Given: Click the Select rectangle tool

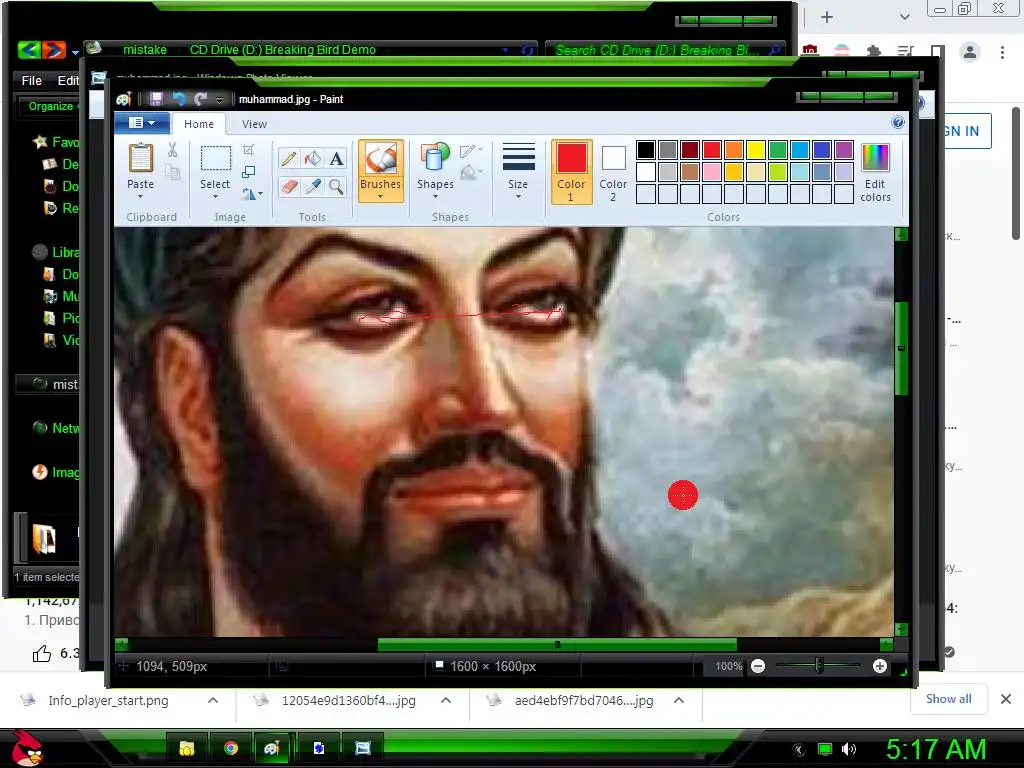Looking at the screenshot, I should point(215,159).
